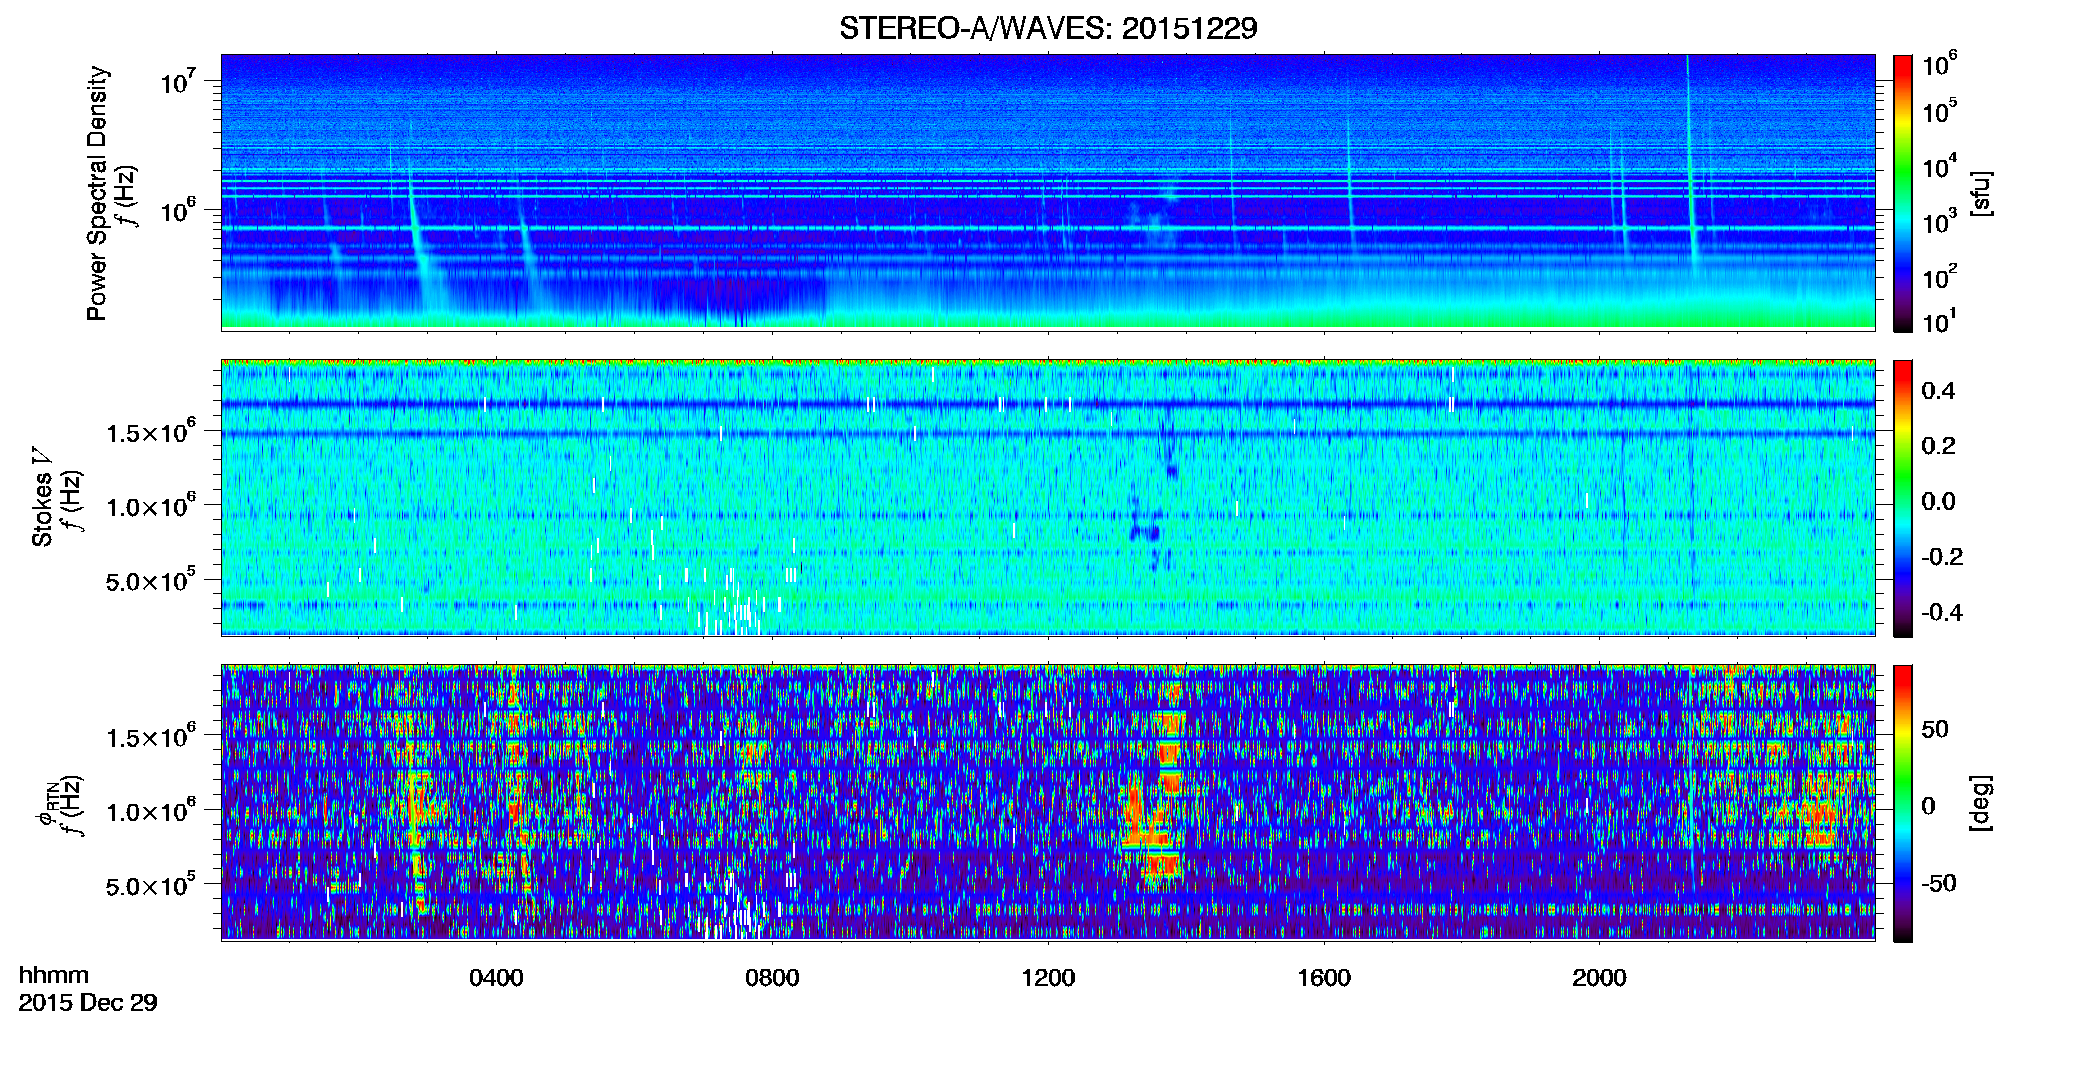This screenshot has height=1080, width=2096.
Task: Pick the Stokes V color bar
Action: tap(1903, 498)
